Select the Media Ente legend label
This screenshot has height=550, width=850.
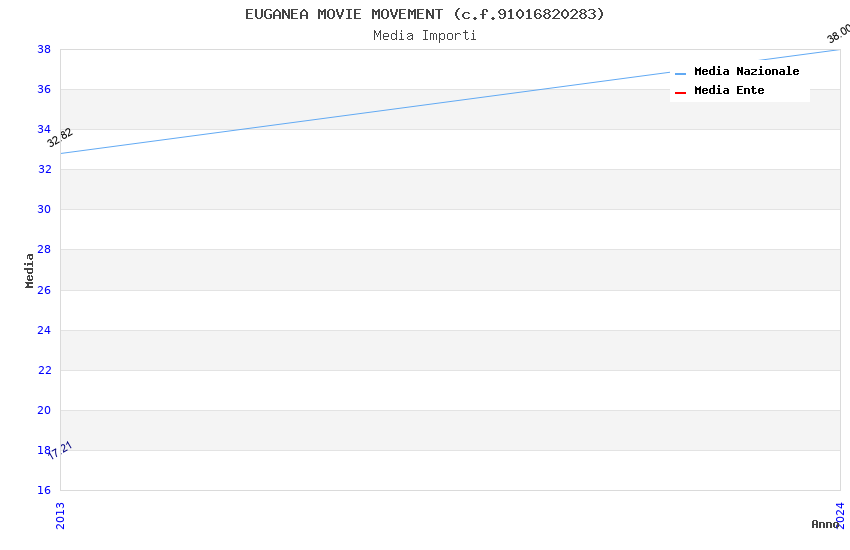pyautogui.click(x=729, y=91)
